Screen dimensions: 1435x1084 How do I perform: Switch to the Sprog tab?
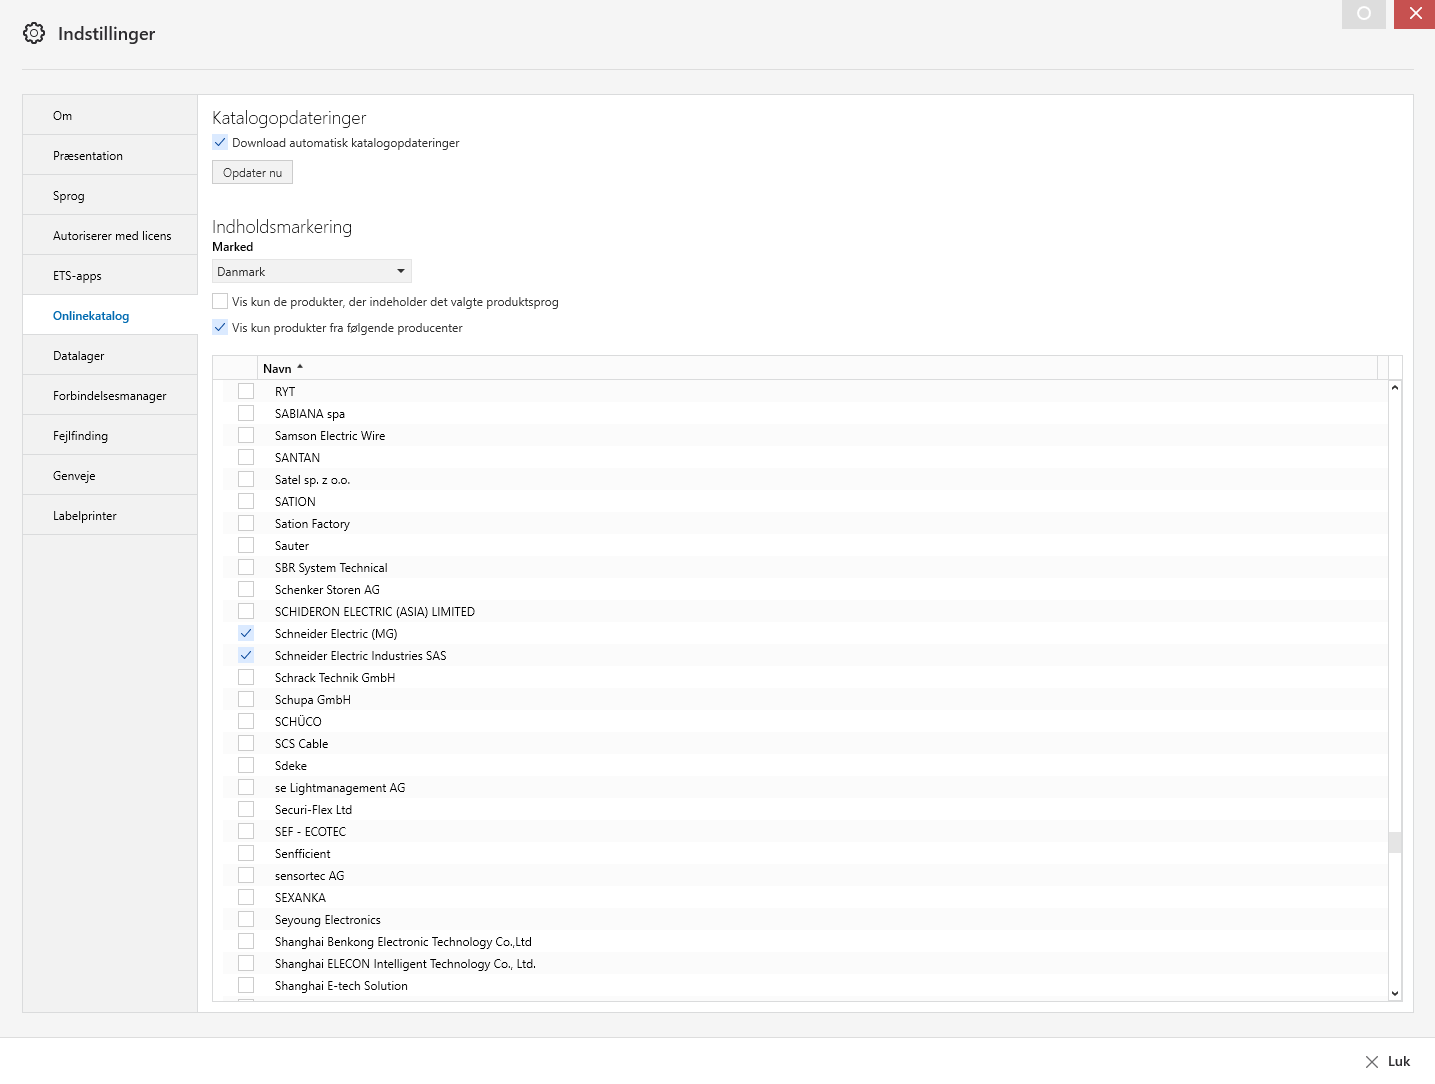coord(110,195)
